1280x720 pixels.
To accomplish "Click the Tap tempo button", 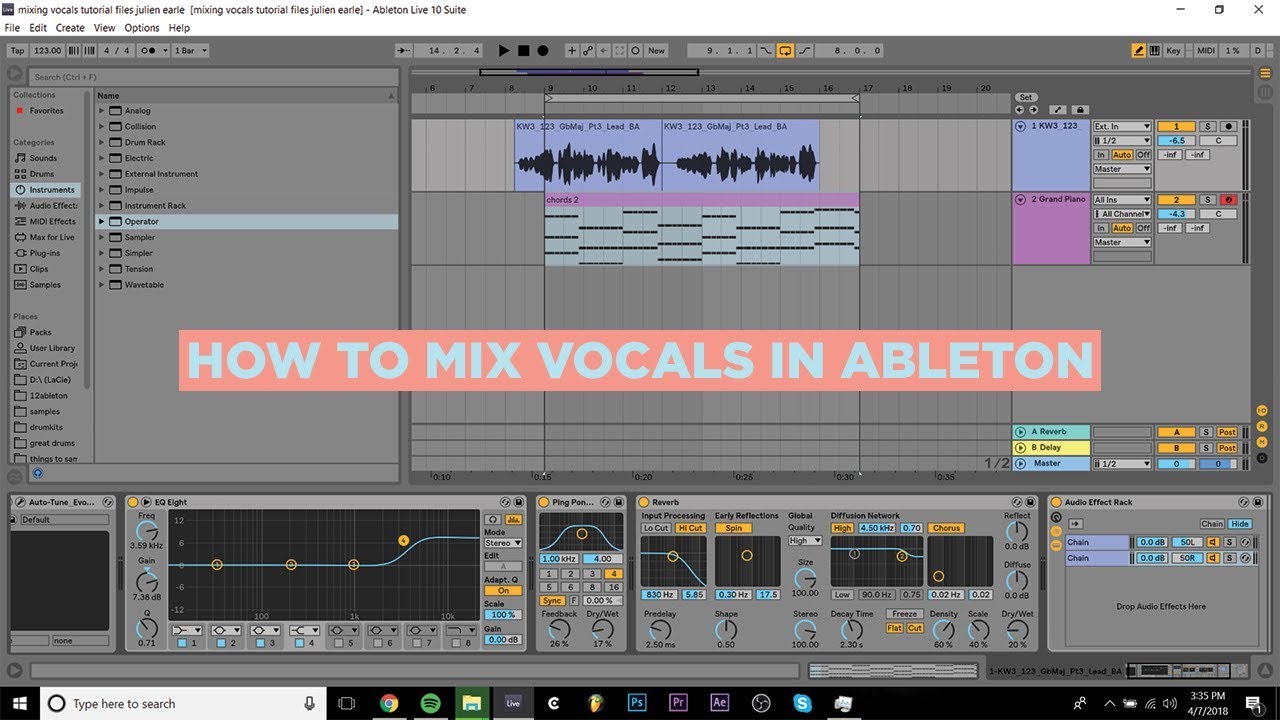I will pyautogui.click(x=17, y=50).
